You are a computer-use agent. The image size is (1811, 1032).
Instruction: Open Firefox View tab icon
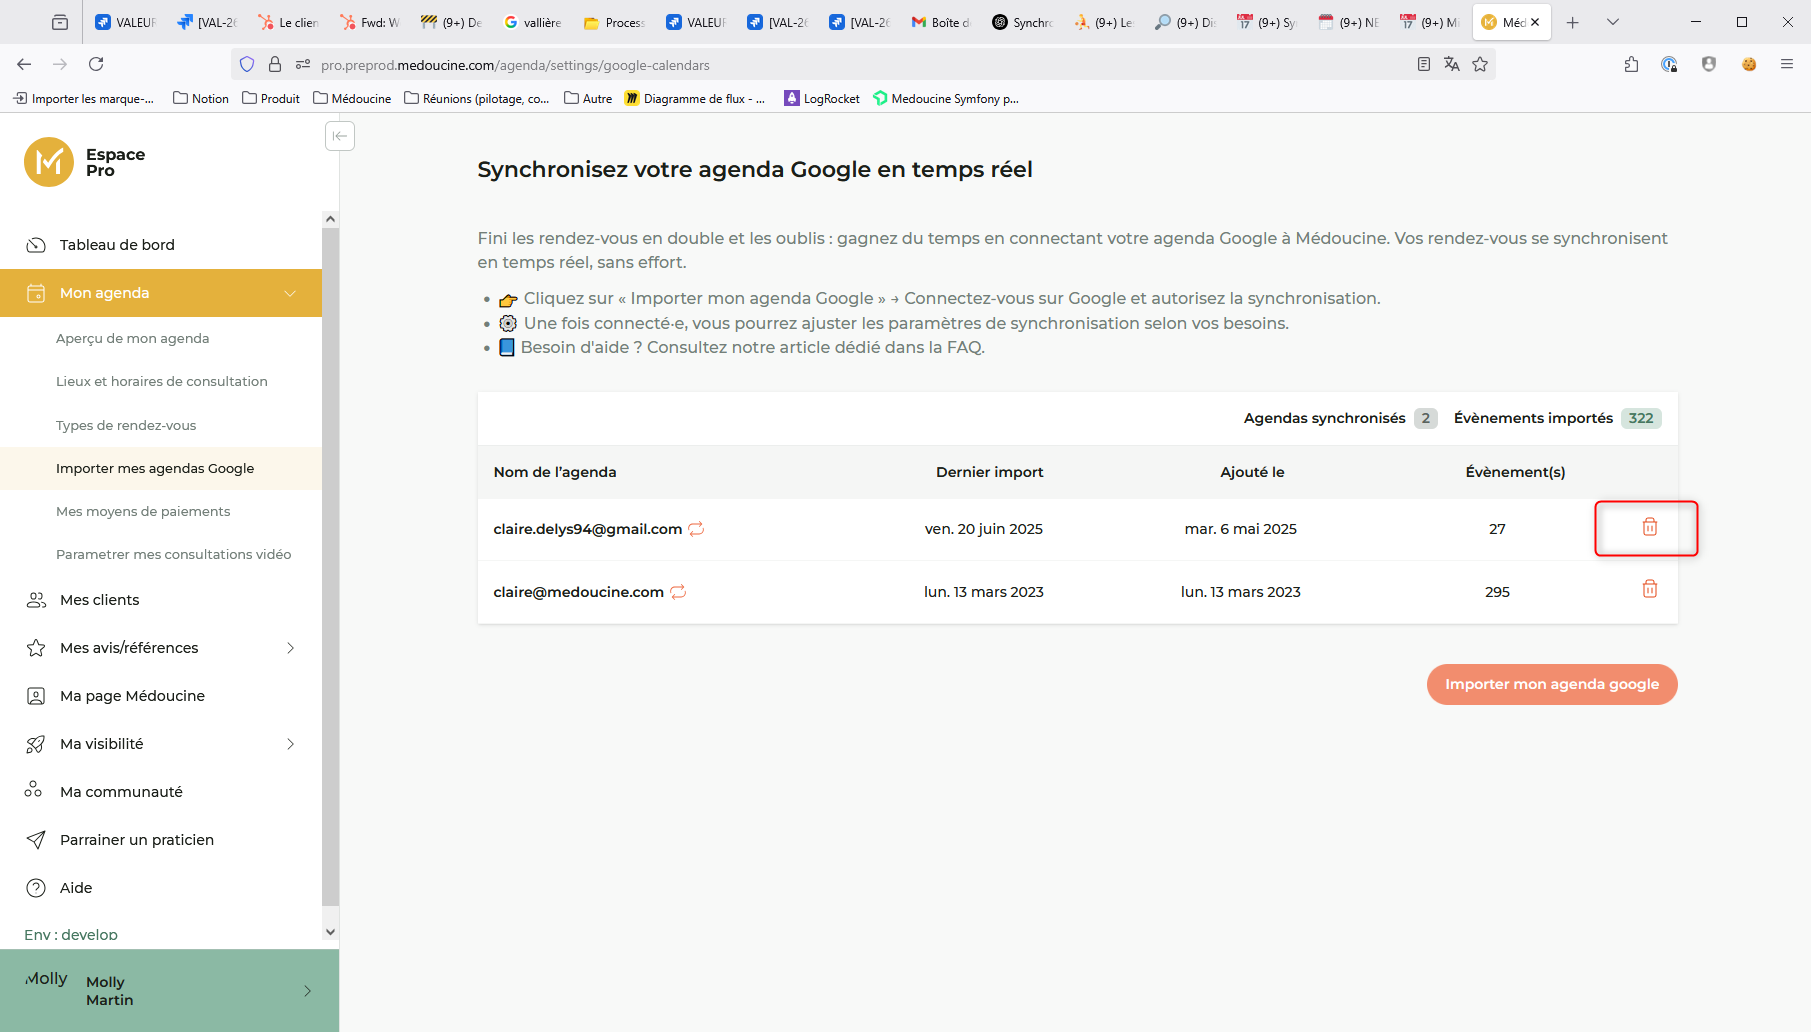tap(60, 22)
